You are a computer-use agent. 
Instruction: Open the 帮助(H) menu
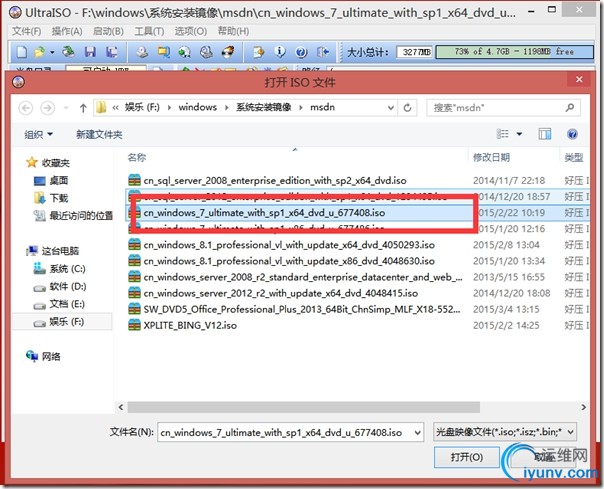pos(233,31)
